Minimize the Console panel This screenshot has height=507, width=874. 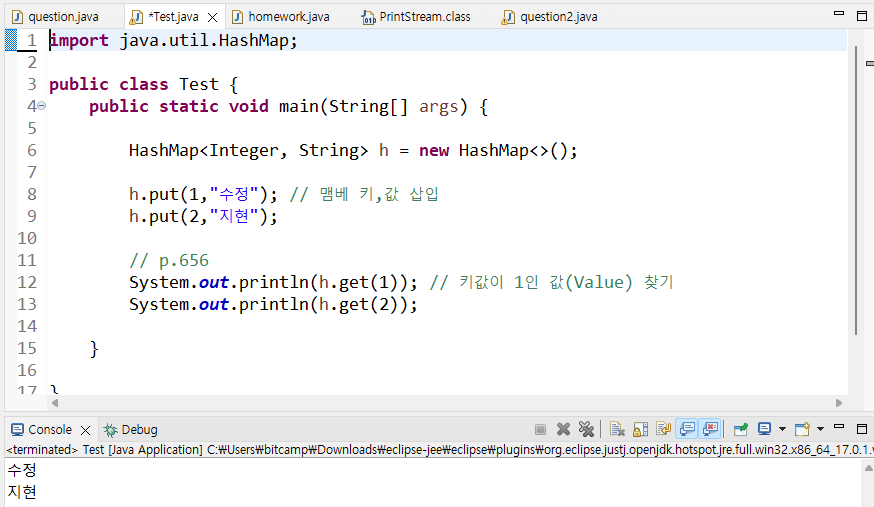click(x=839, y=427)
